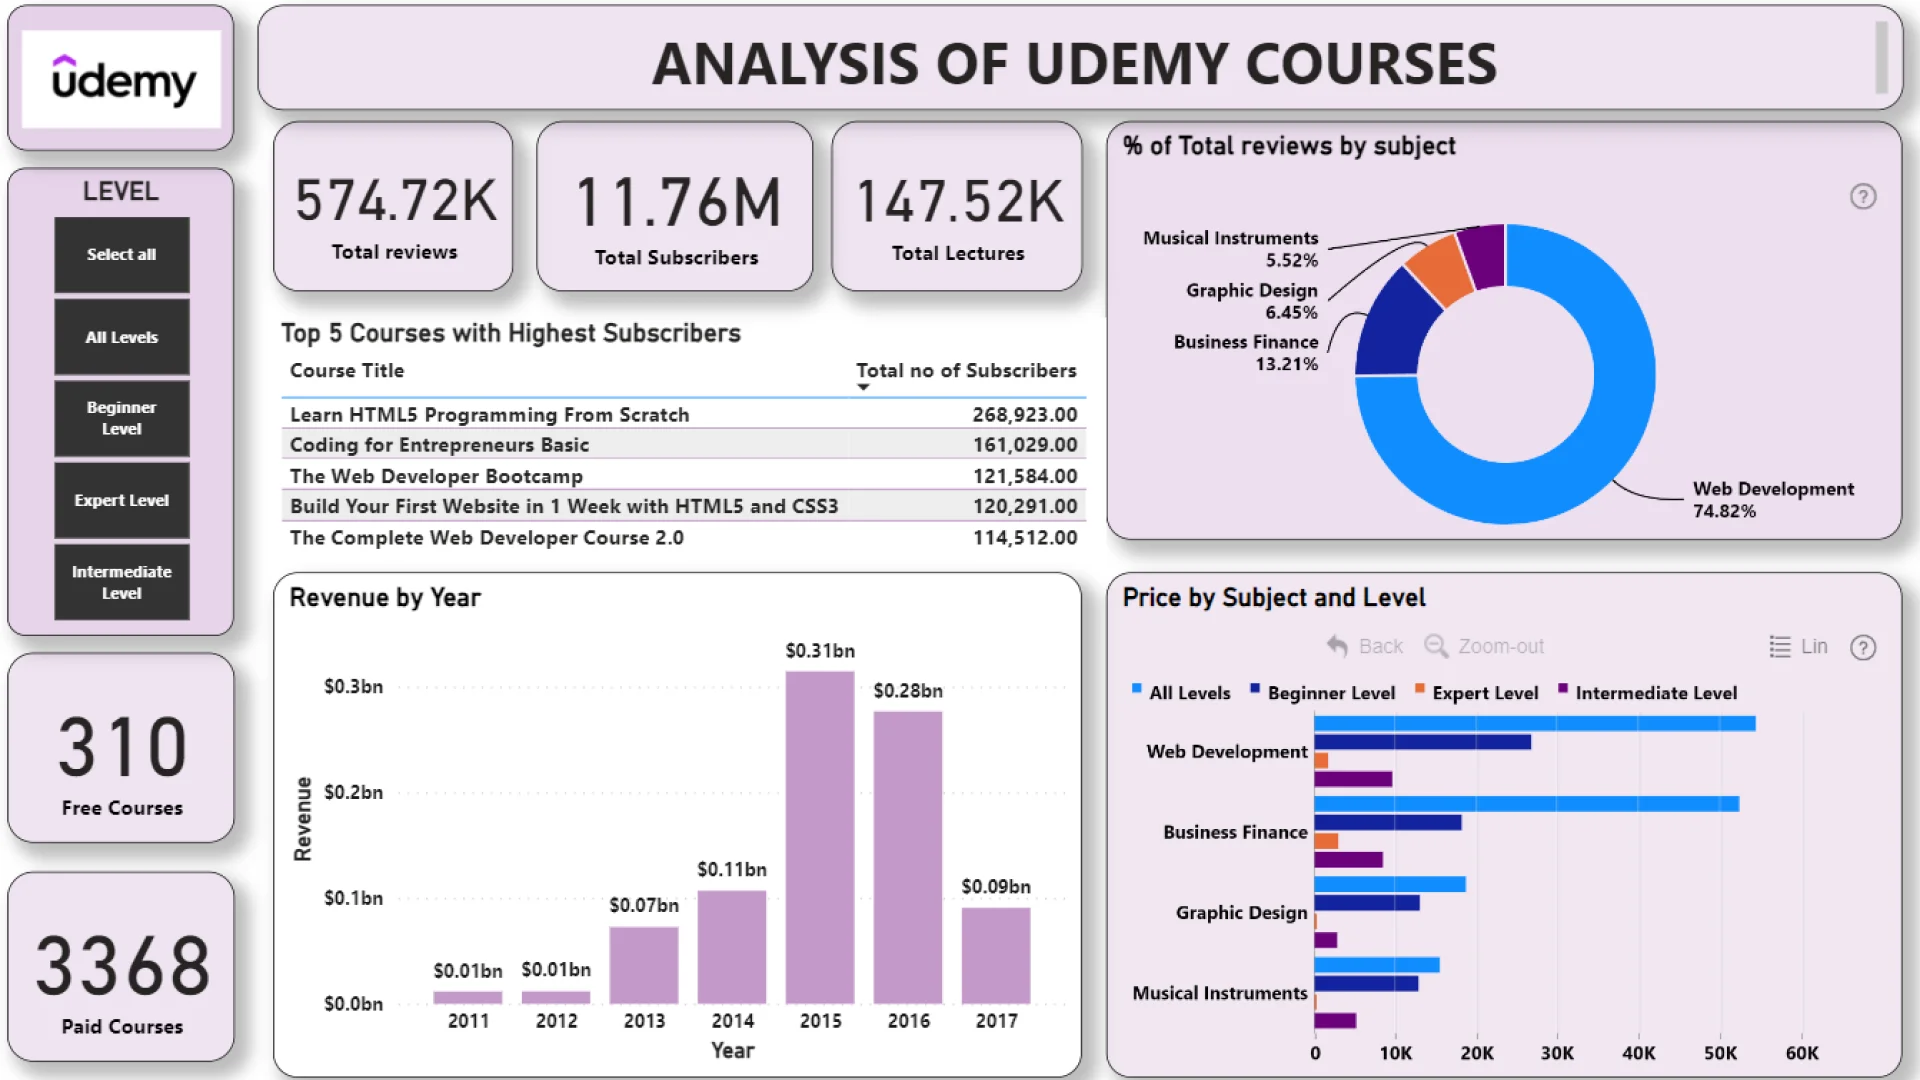This screenshot has width=1920, height=1080.
Task: Select the Expert Level legend marker
Action: pos(1420,688)
